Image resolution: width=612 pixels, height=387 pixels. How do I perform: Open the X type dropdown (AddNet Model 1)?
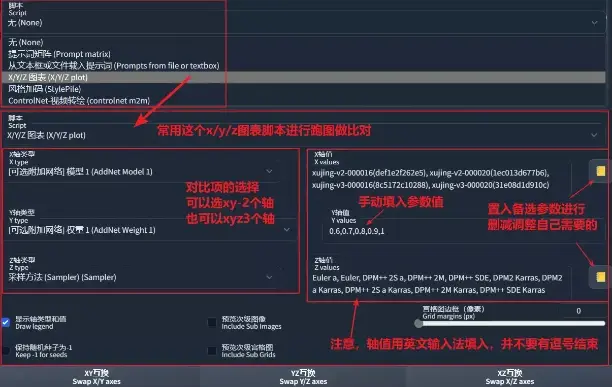point(142,172)
